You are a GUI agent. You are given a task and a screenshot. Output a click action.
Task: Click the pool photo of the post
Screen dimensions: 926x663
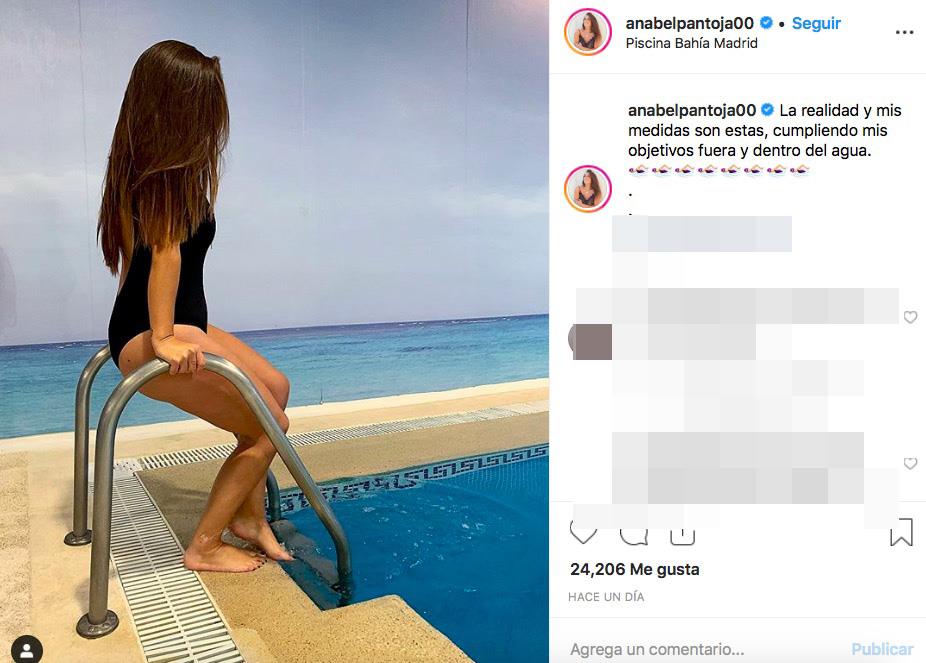tap(275, 331)
